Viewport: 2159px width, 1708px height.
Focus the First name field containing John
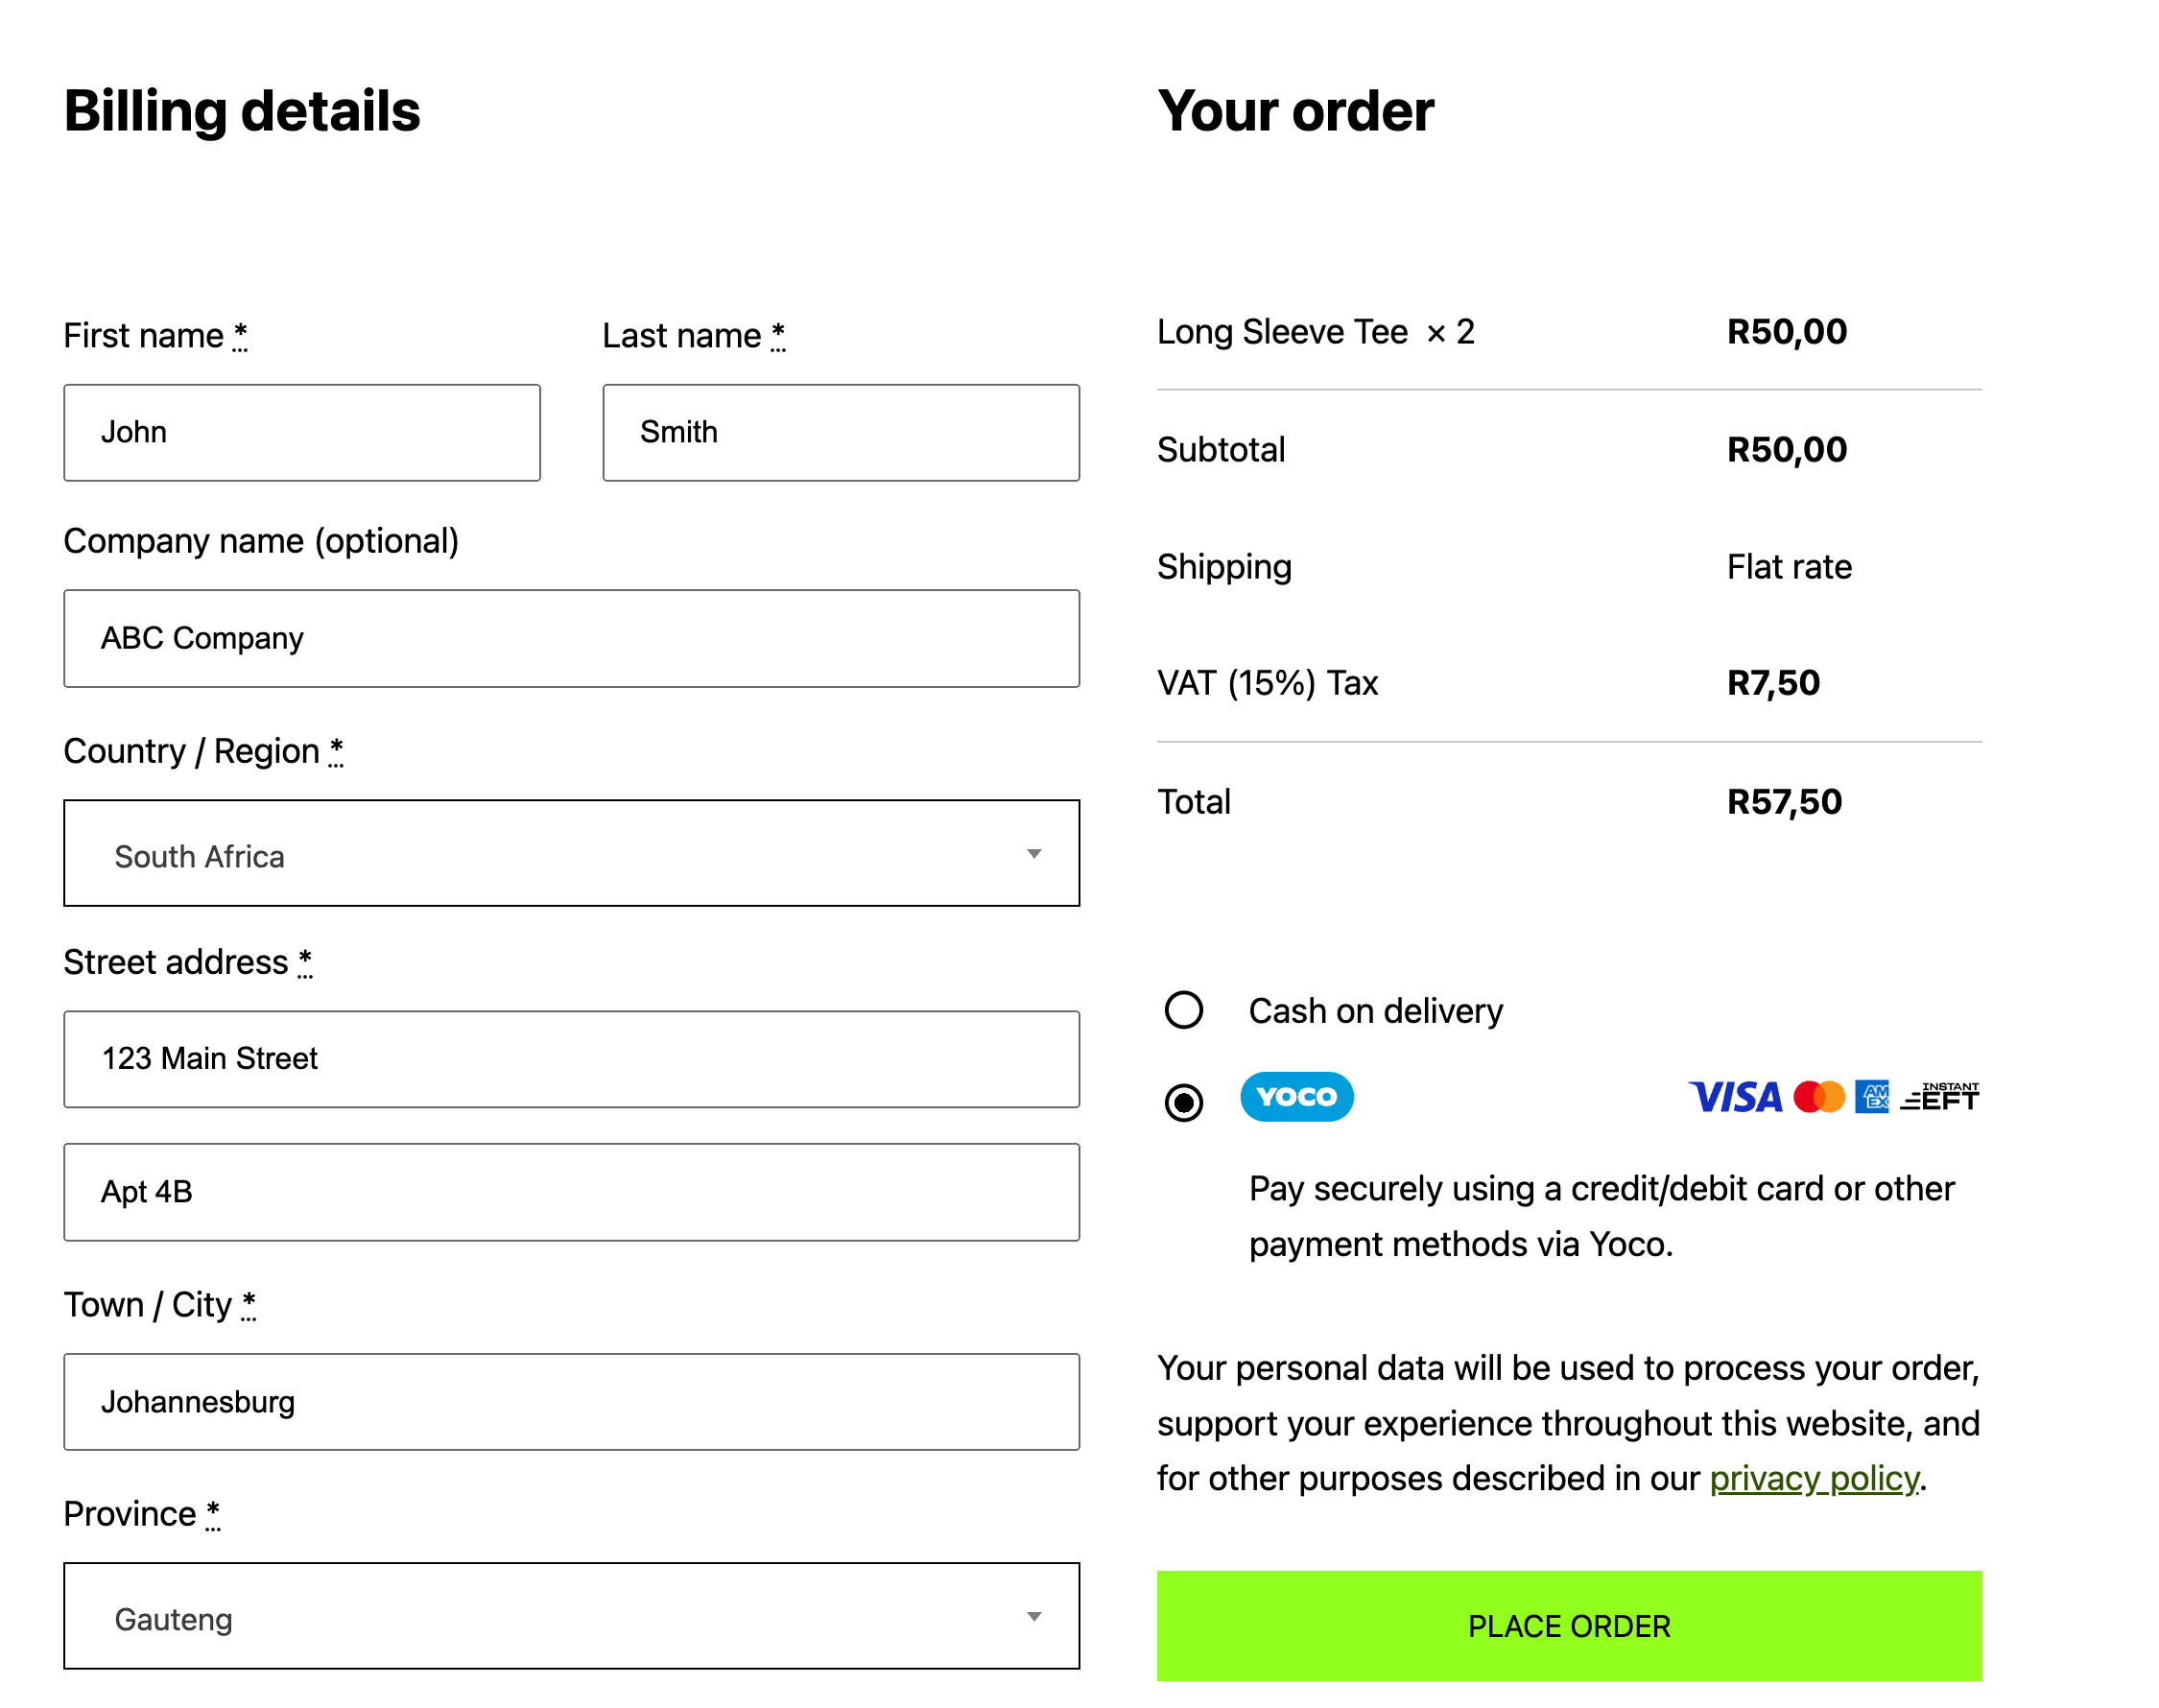coord(302,433)
